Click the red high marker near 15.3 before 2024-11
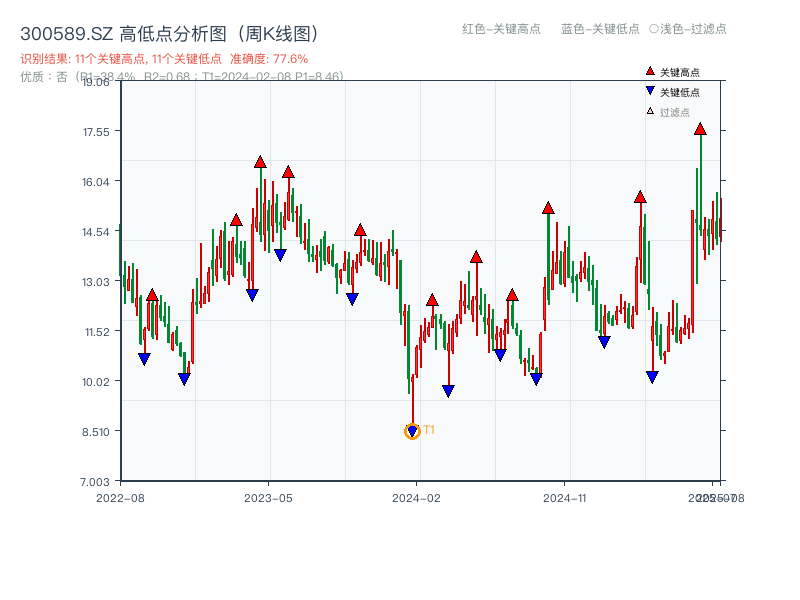Screen dimensions: 800x600 pyautogui.click(x=548, y=208)
